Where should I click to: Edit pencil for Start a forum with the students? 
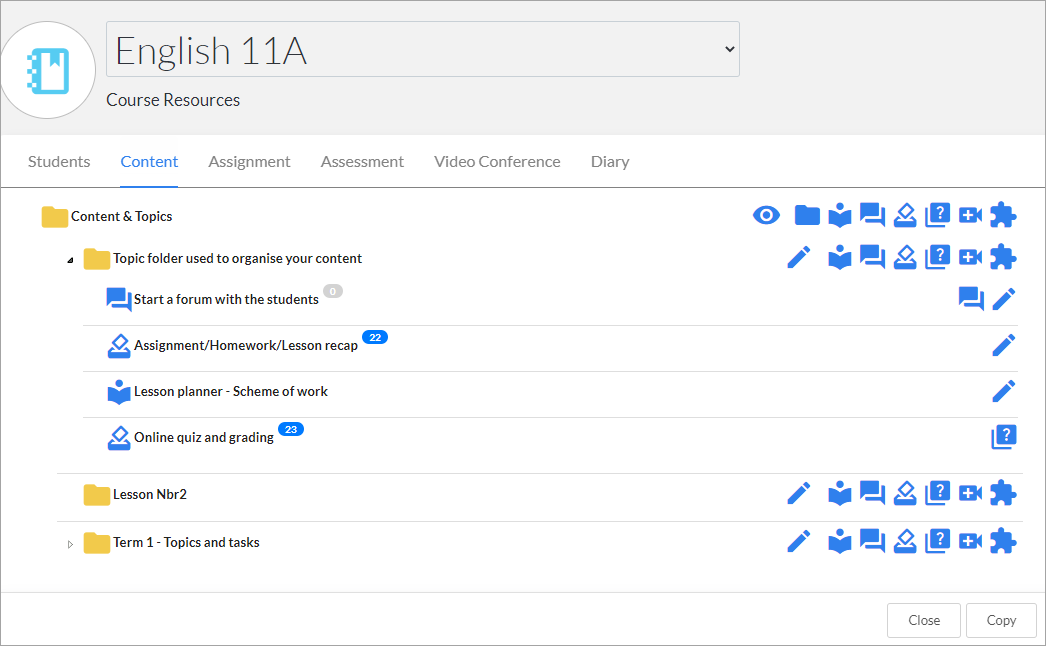coord(1003,299)
